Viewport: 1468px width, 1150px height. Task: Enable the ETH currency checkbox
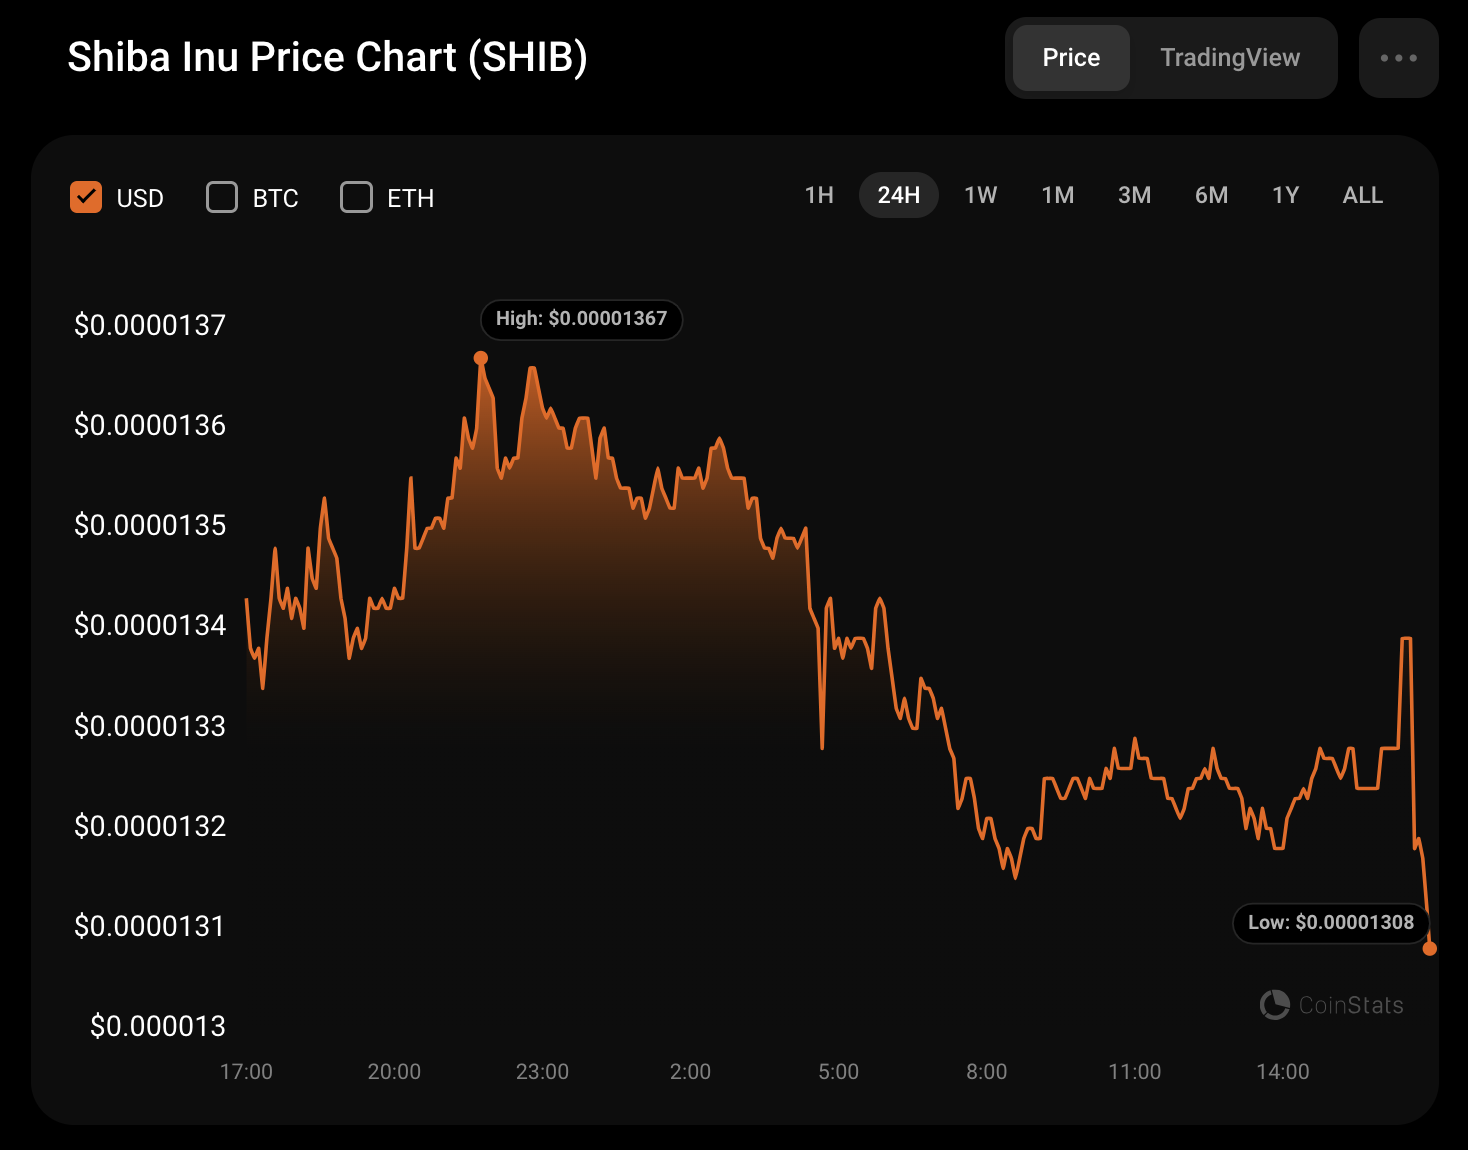356,197
